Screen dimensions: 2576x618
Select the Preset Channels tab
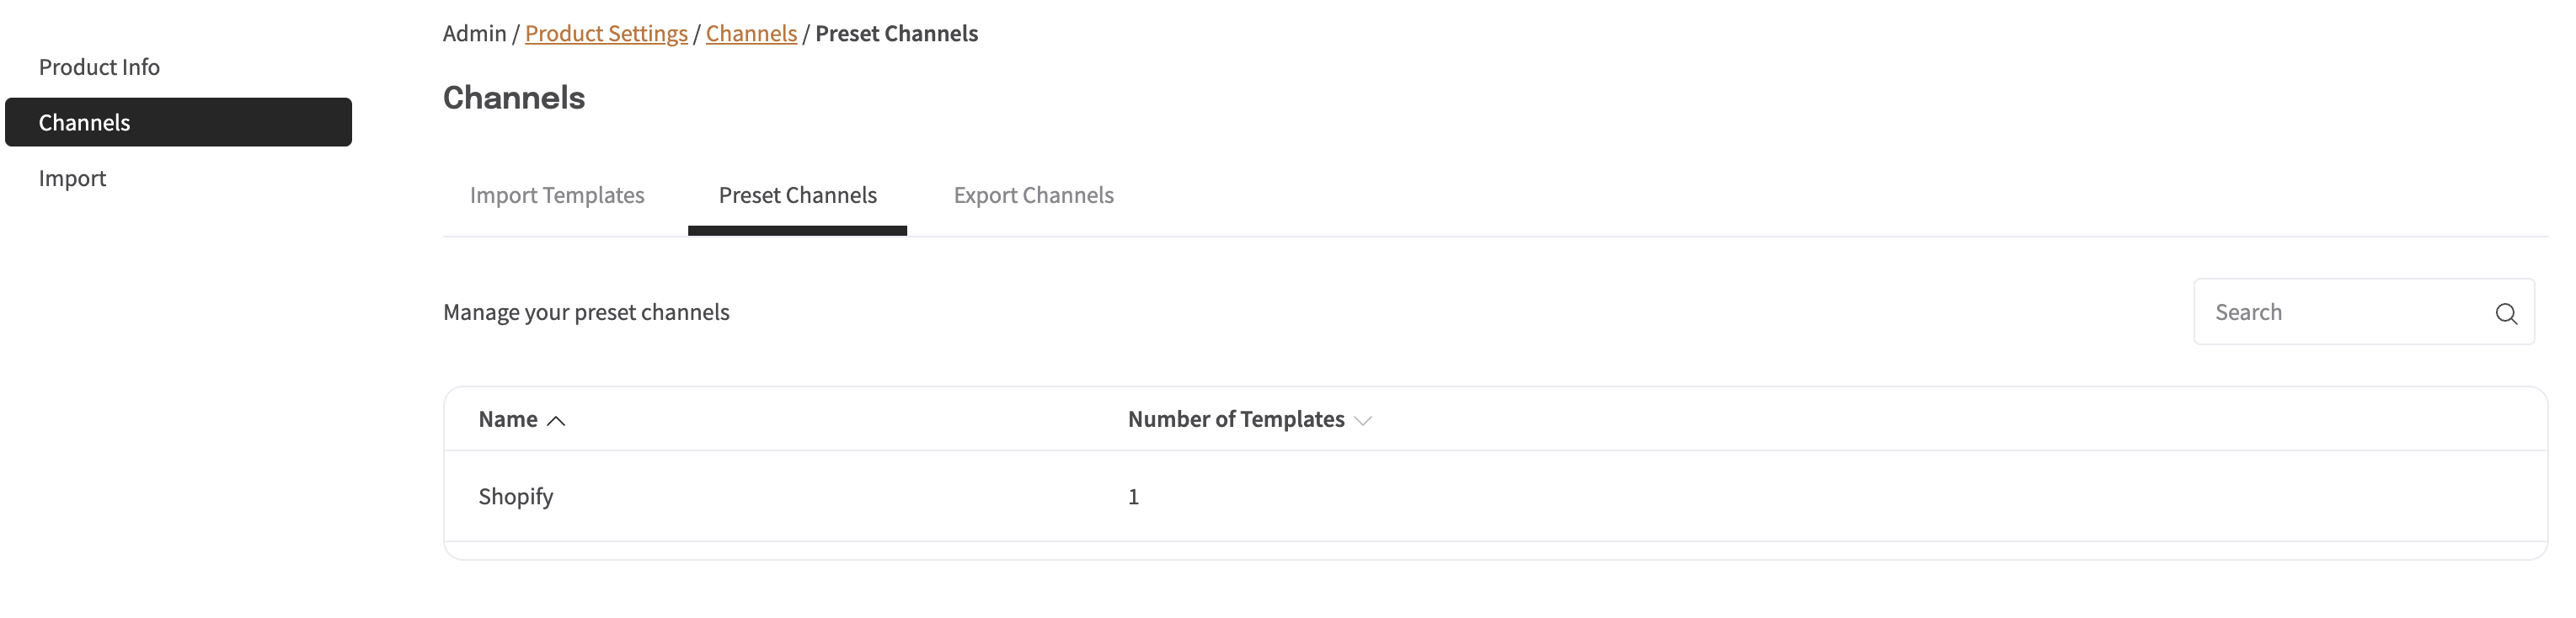[797, 195]
